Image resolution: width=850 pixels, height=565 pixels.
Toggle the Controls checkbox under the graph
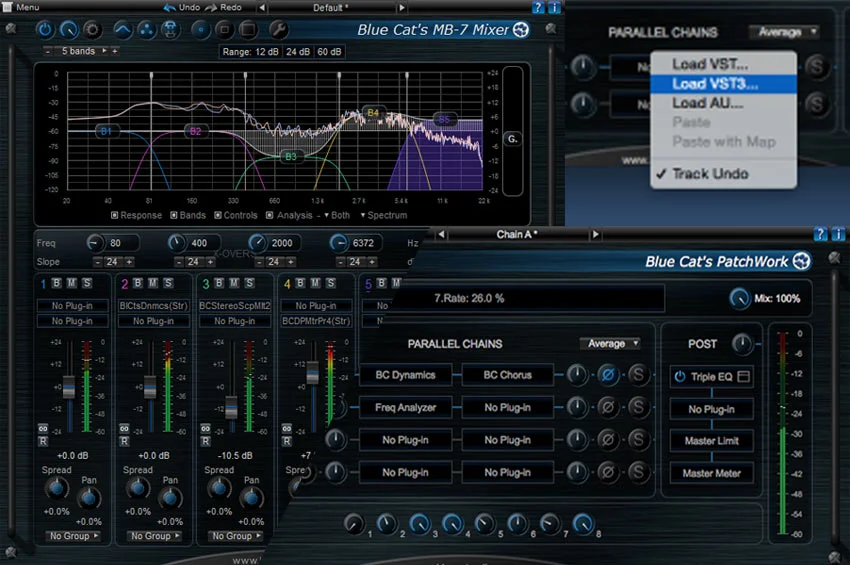[x=217, y=215]
